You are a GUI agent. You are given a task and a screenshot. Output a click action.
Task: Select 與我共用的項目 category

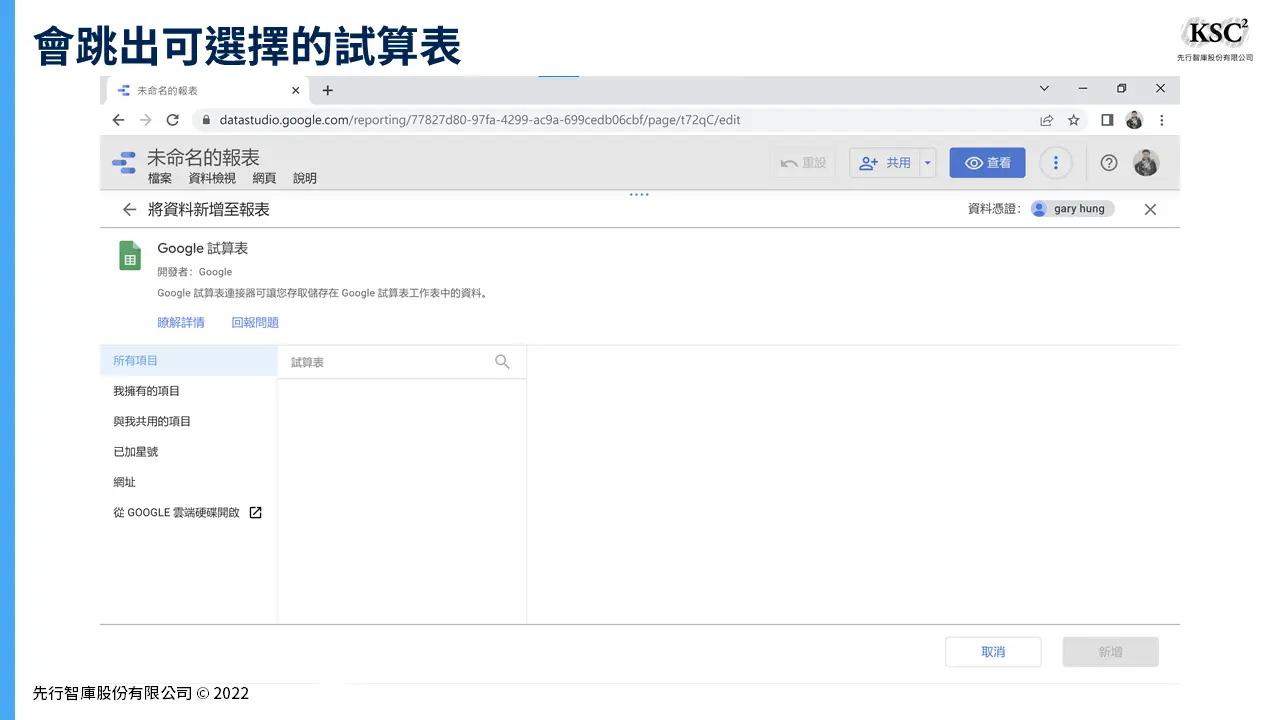click(x=188, y=421)
